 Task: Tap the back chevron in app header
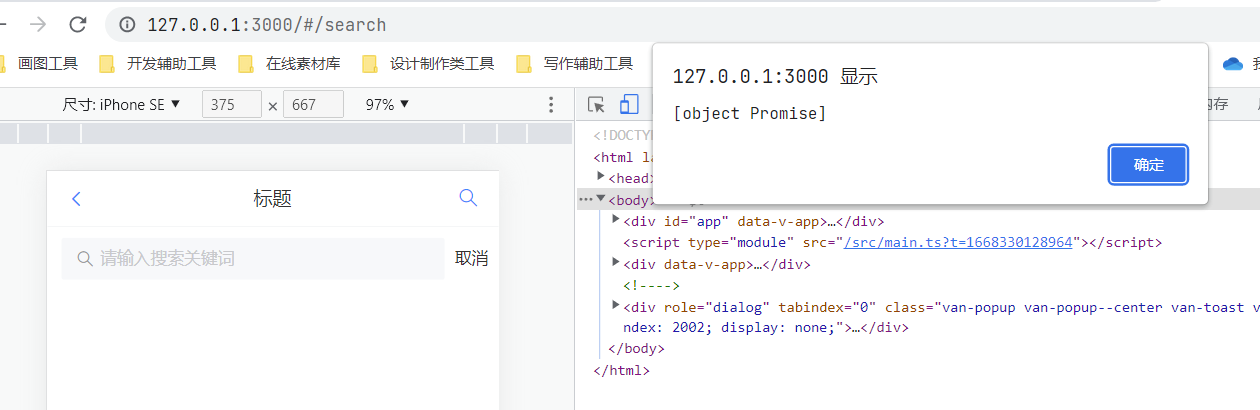click(77, 199)
